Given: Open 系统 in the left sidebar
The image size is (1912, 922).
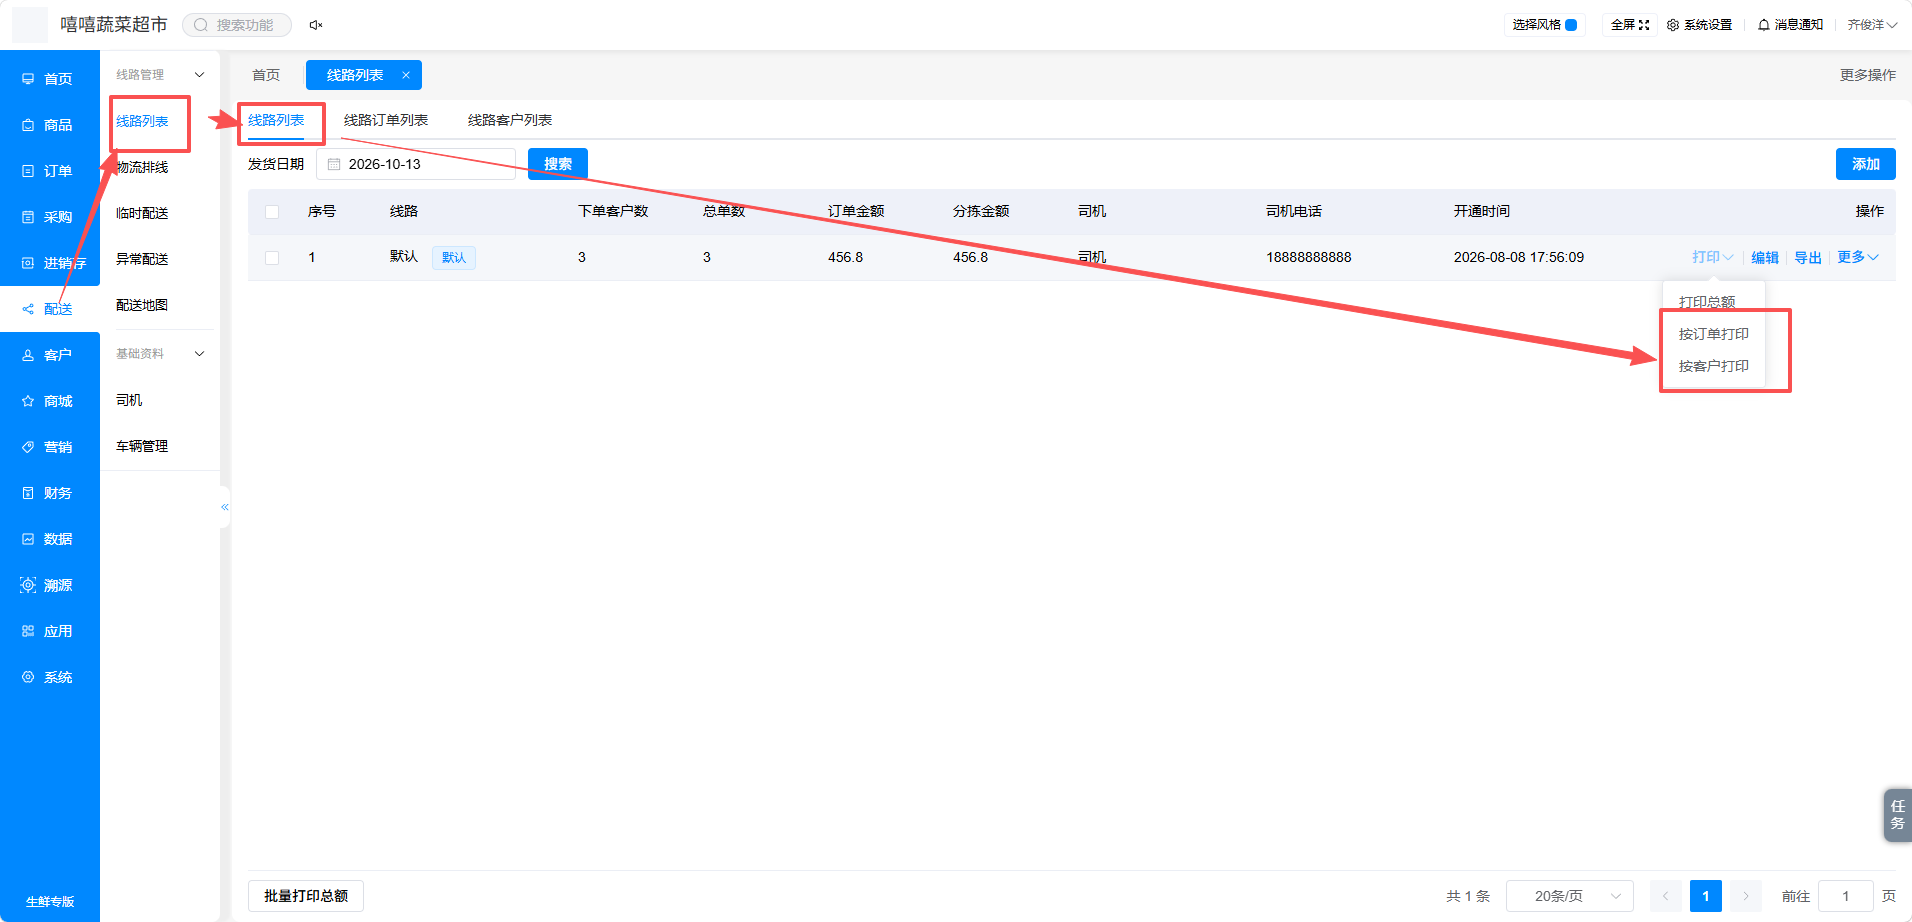Looking at the screenshot, I should click(x=49, y=677).
